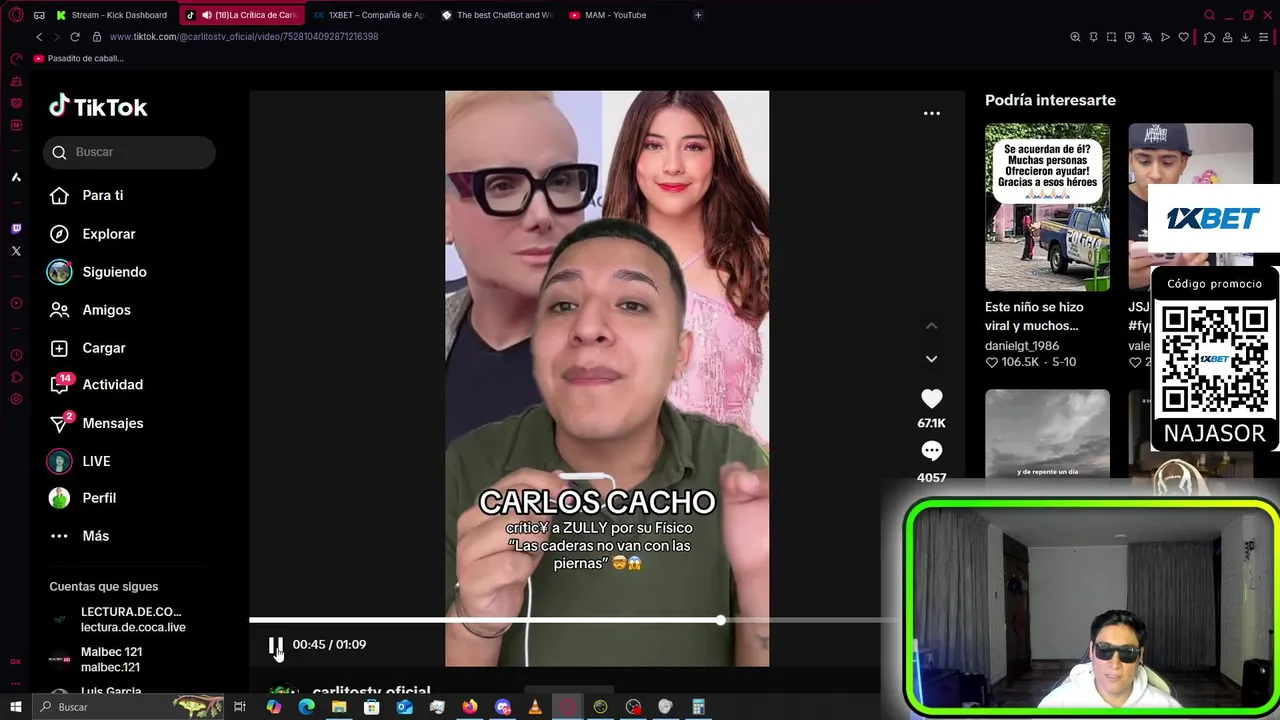
Task: Switch to The best ChatBot tab
Action: coord(497,15)
